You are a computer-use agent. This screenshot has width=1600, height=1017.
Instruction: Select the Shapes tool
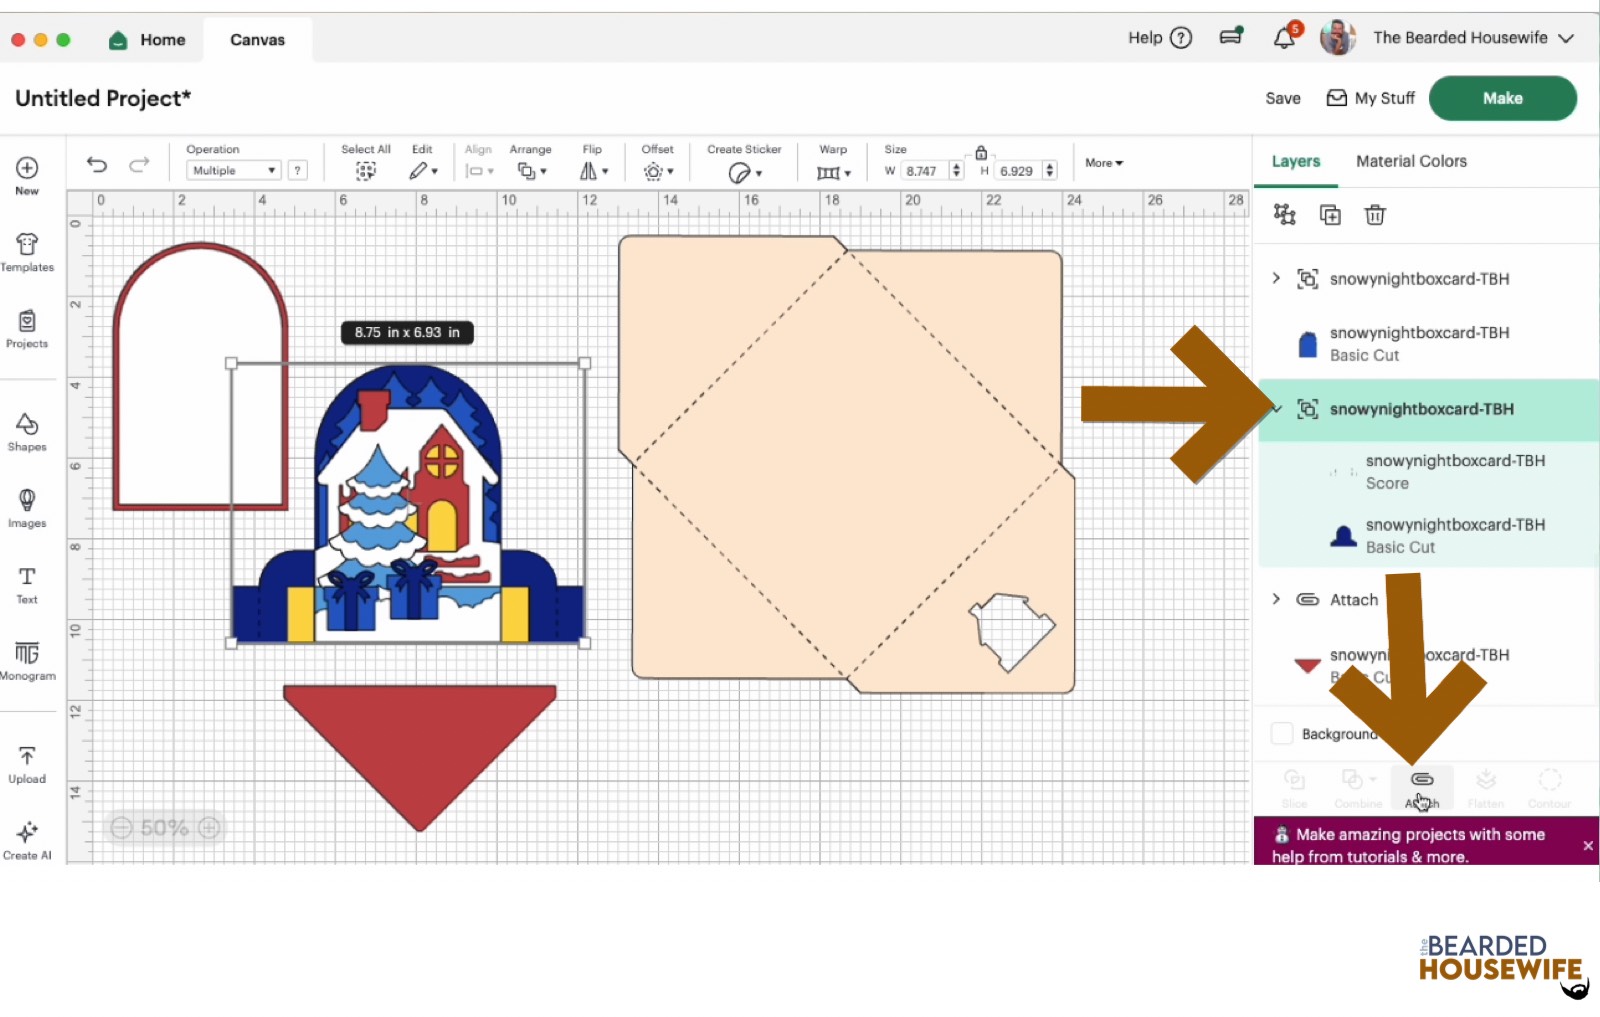point(27,432)
